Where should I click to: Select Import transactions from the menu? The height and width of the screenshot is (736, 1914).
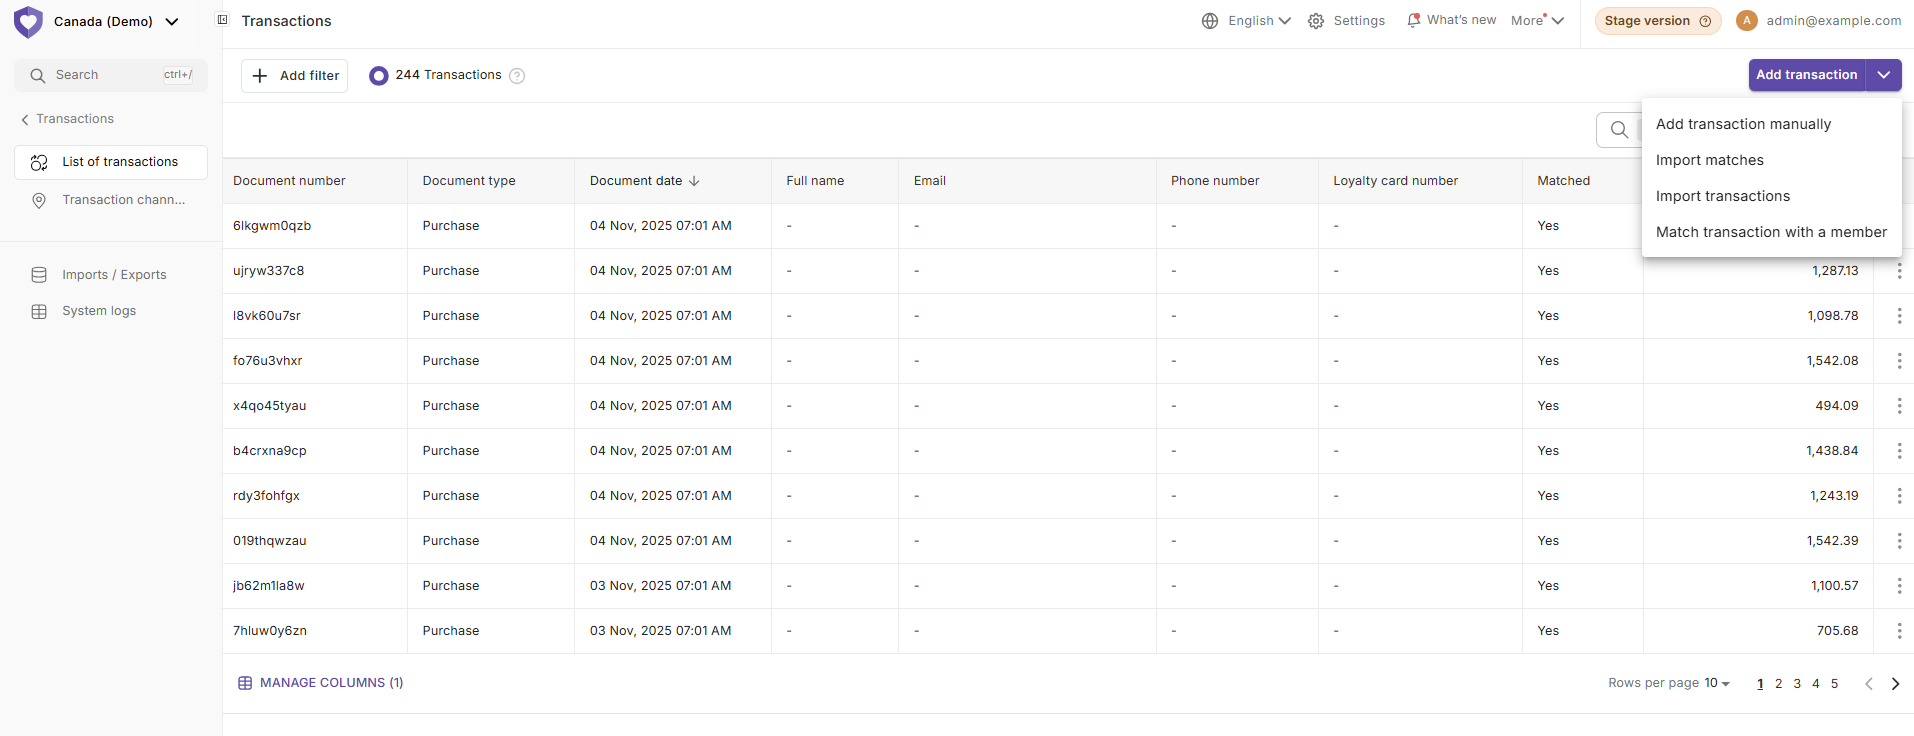[x=1722, y=196]
